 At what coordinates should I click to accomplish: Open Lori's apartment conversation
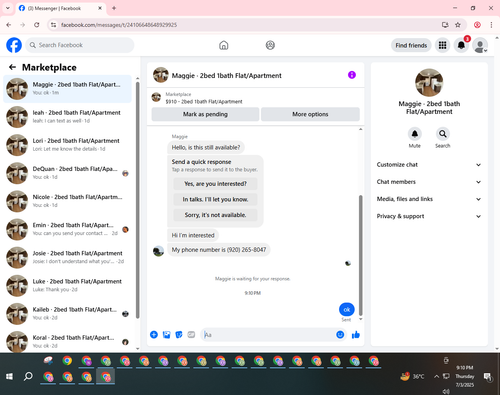pos(67,145)
